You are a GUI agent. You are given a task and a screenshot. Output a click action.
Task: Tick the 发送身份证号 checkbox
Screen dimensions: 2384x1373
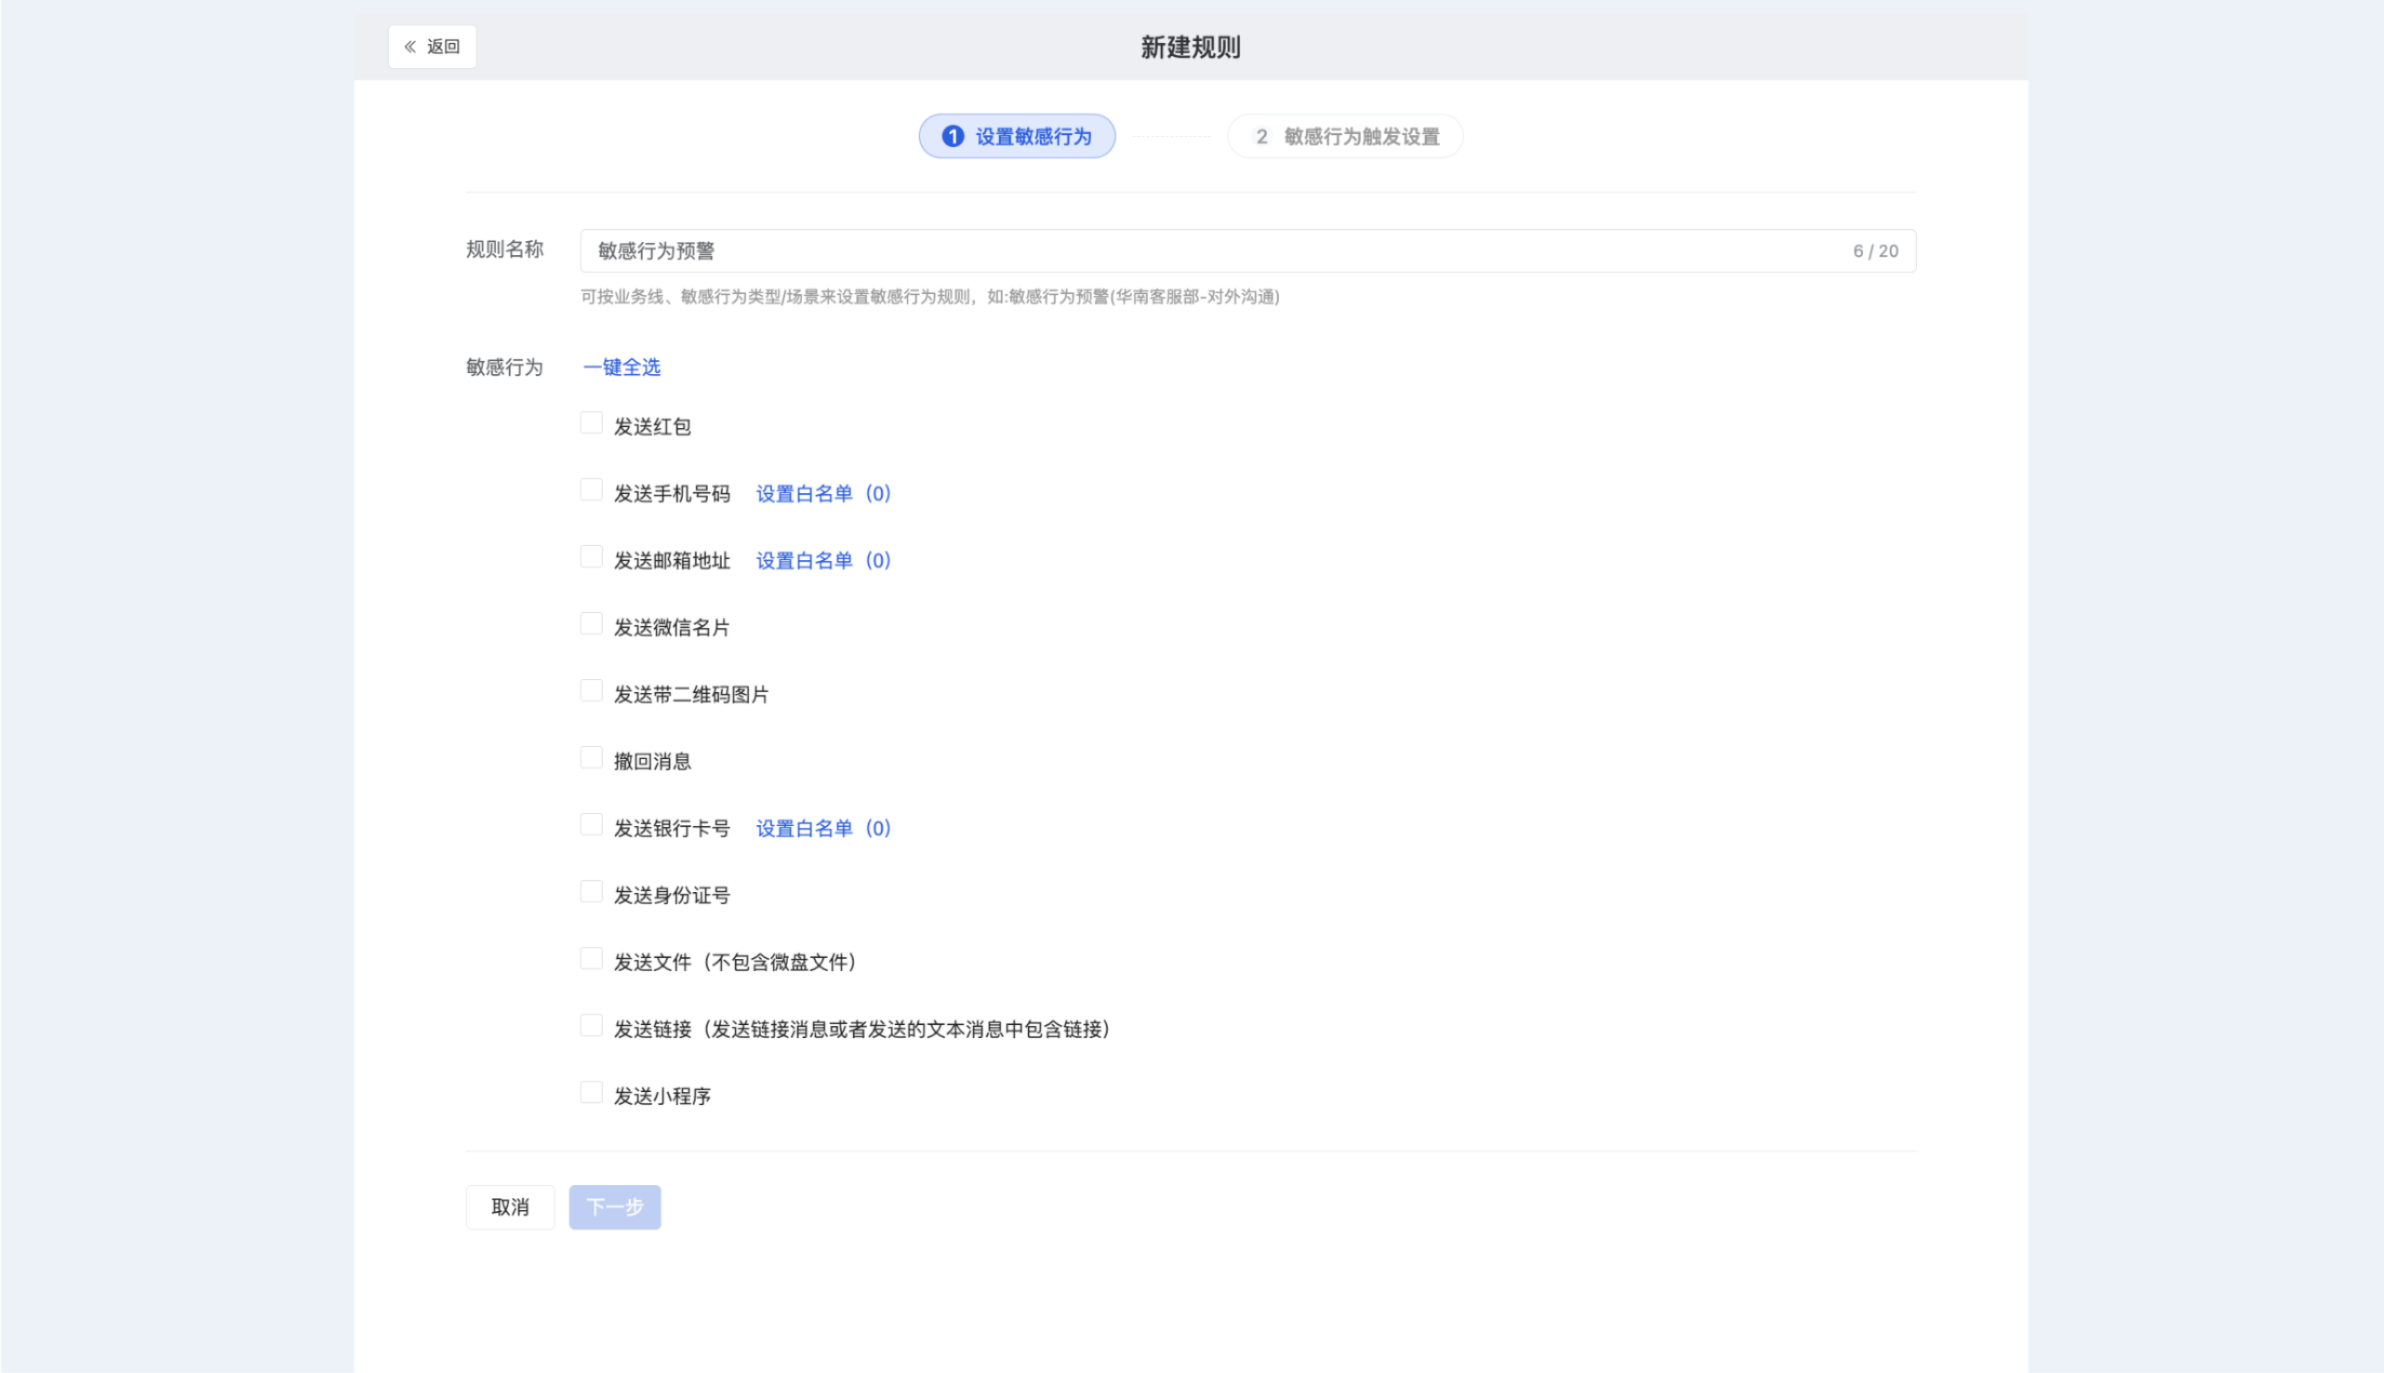coord(592,892)
